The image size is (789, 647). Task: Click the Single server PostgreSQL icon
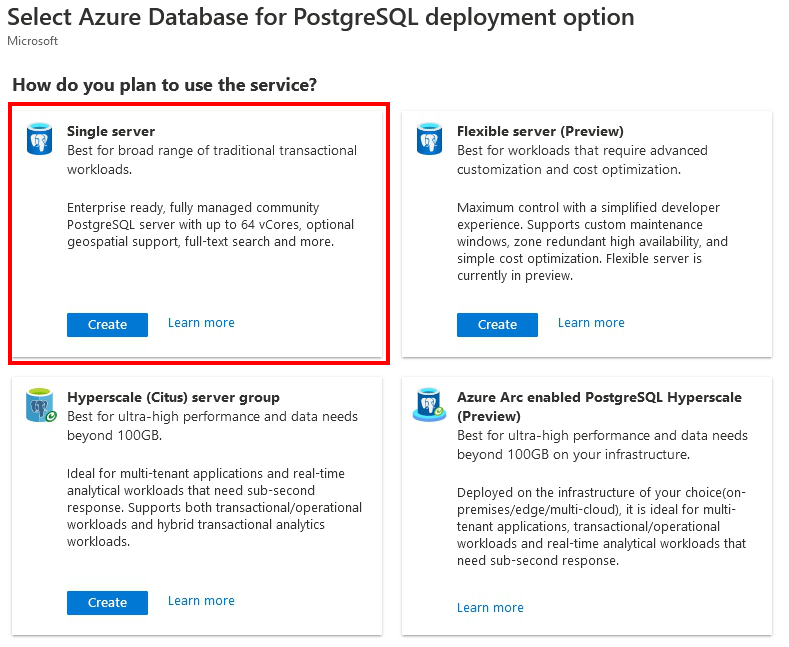[x=39, y=140]
